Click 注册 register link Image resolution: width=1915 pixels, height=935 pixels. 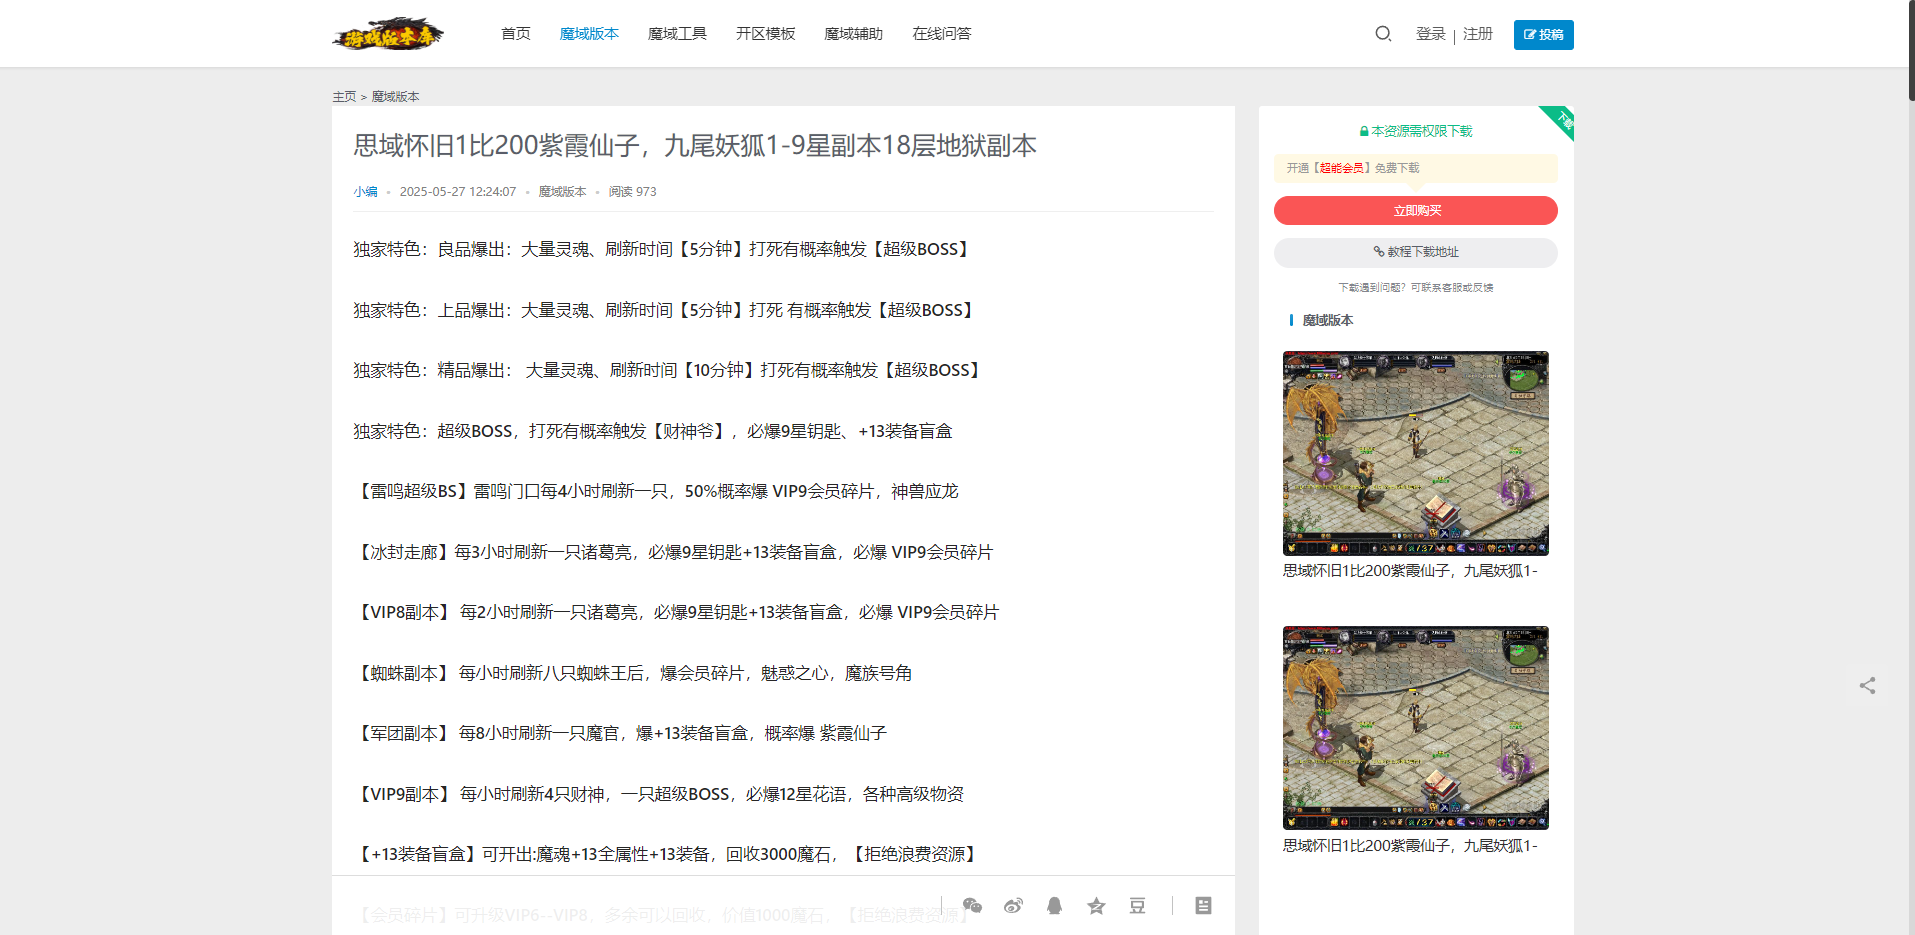[x=1478, y=34]
